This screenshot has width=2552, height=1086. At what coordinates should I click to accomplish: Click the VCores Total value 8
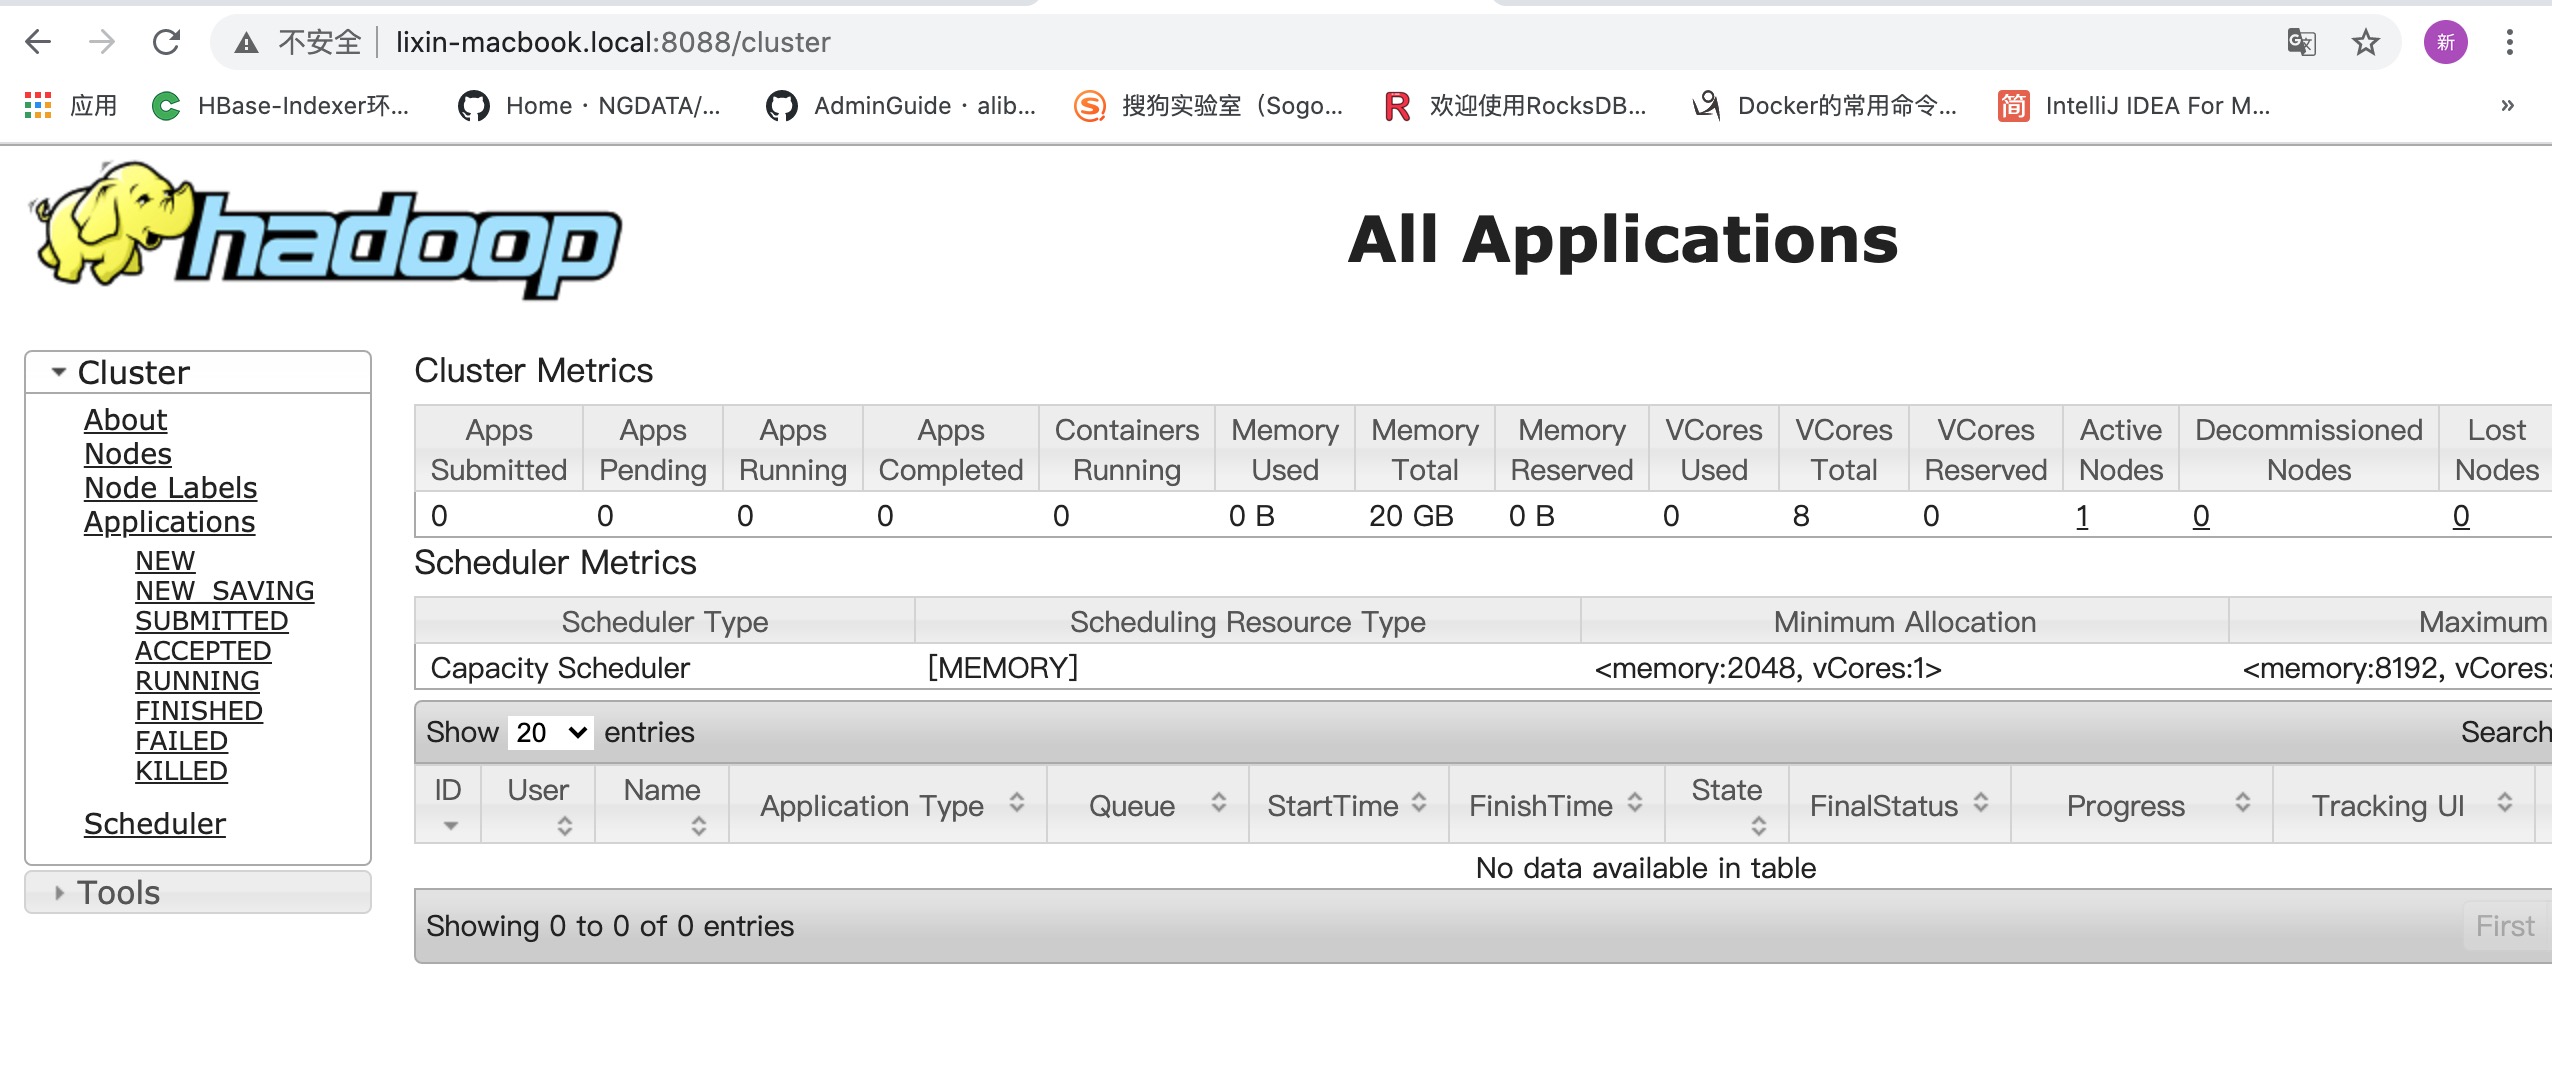click(x=1801, y=516)
